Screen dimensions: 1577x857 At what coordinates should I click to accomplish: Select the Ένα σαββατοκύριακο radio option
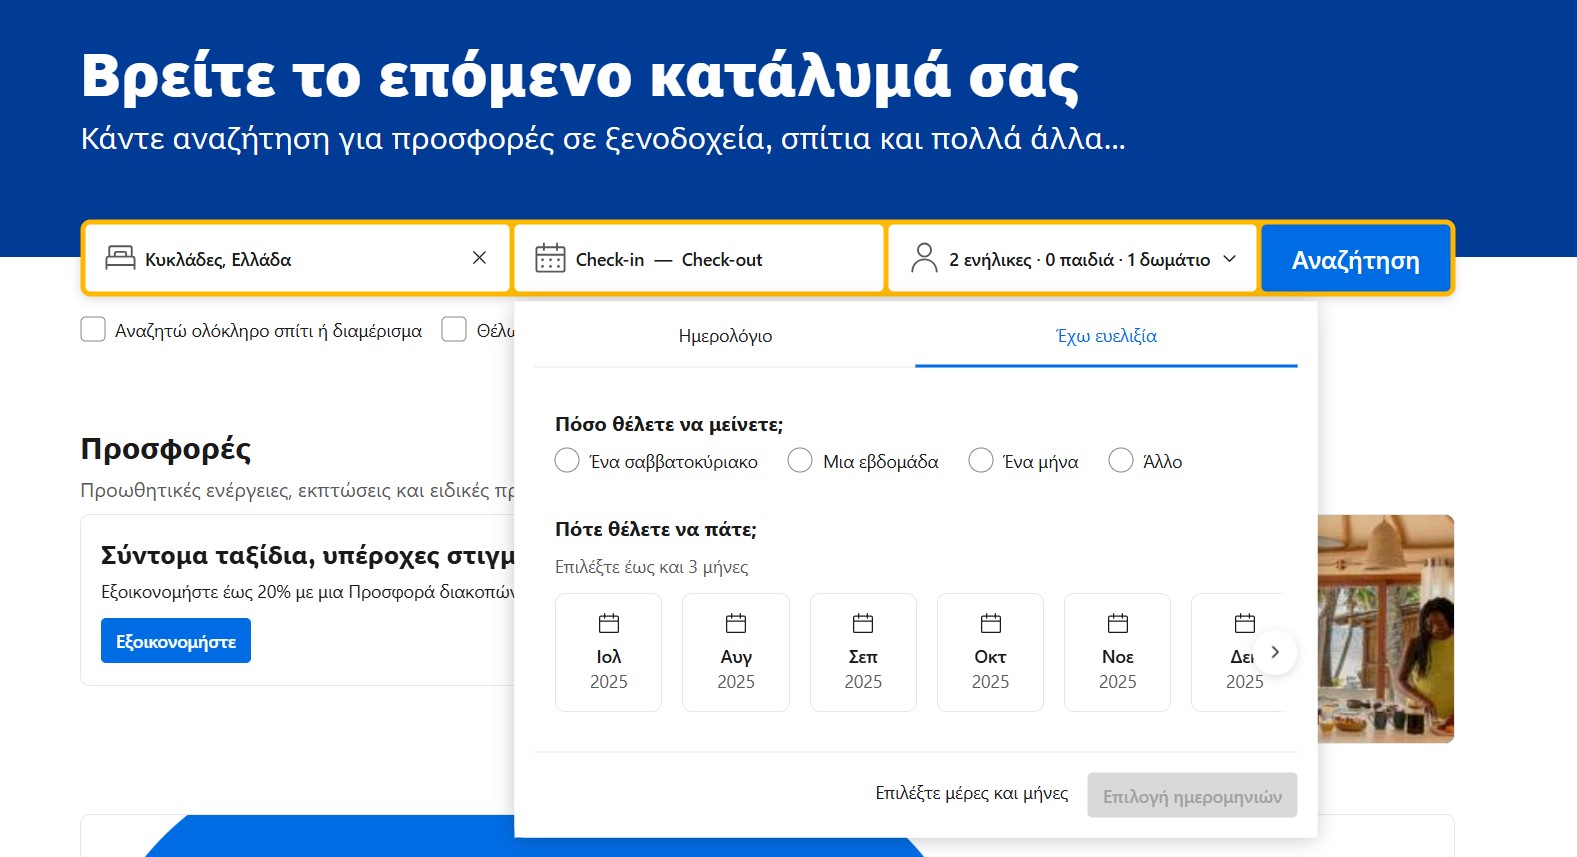pyautogui.click(x=567, y=461)
